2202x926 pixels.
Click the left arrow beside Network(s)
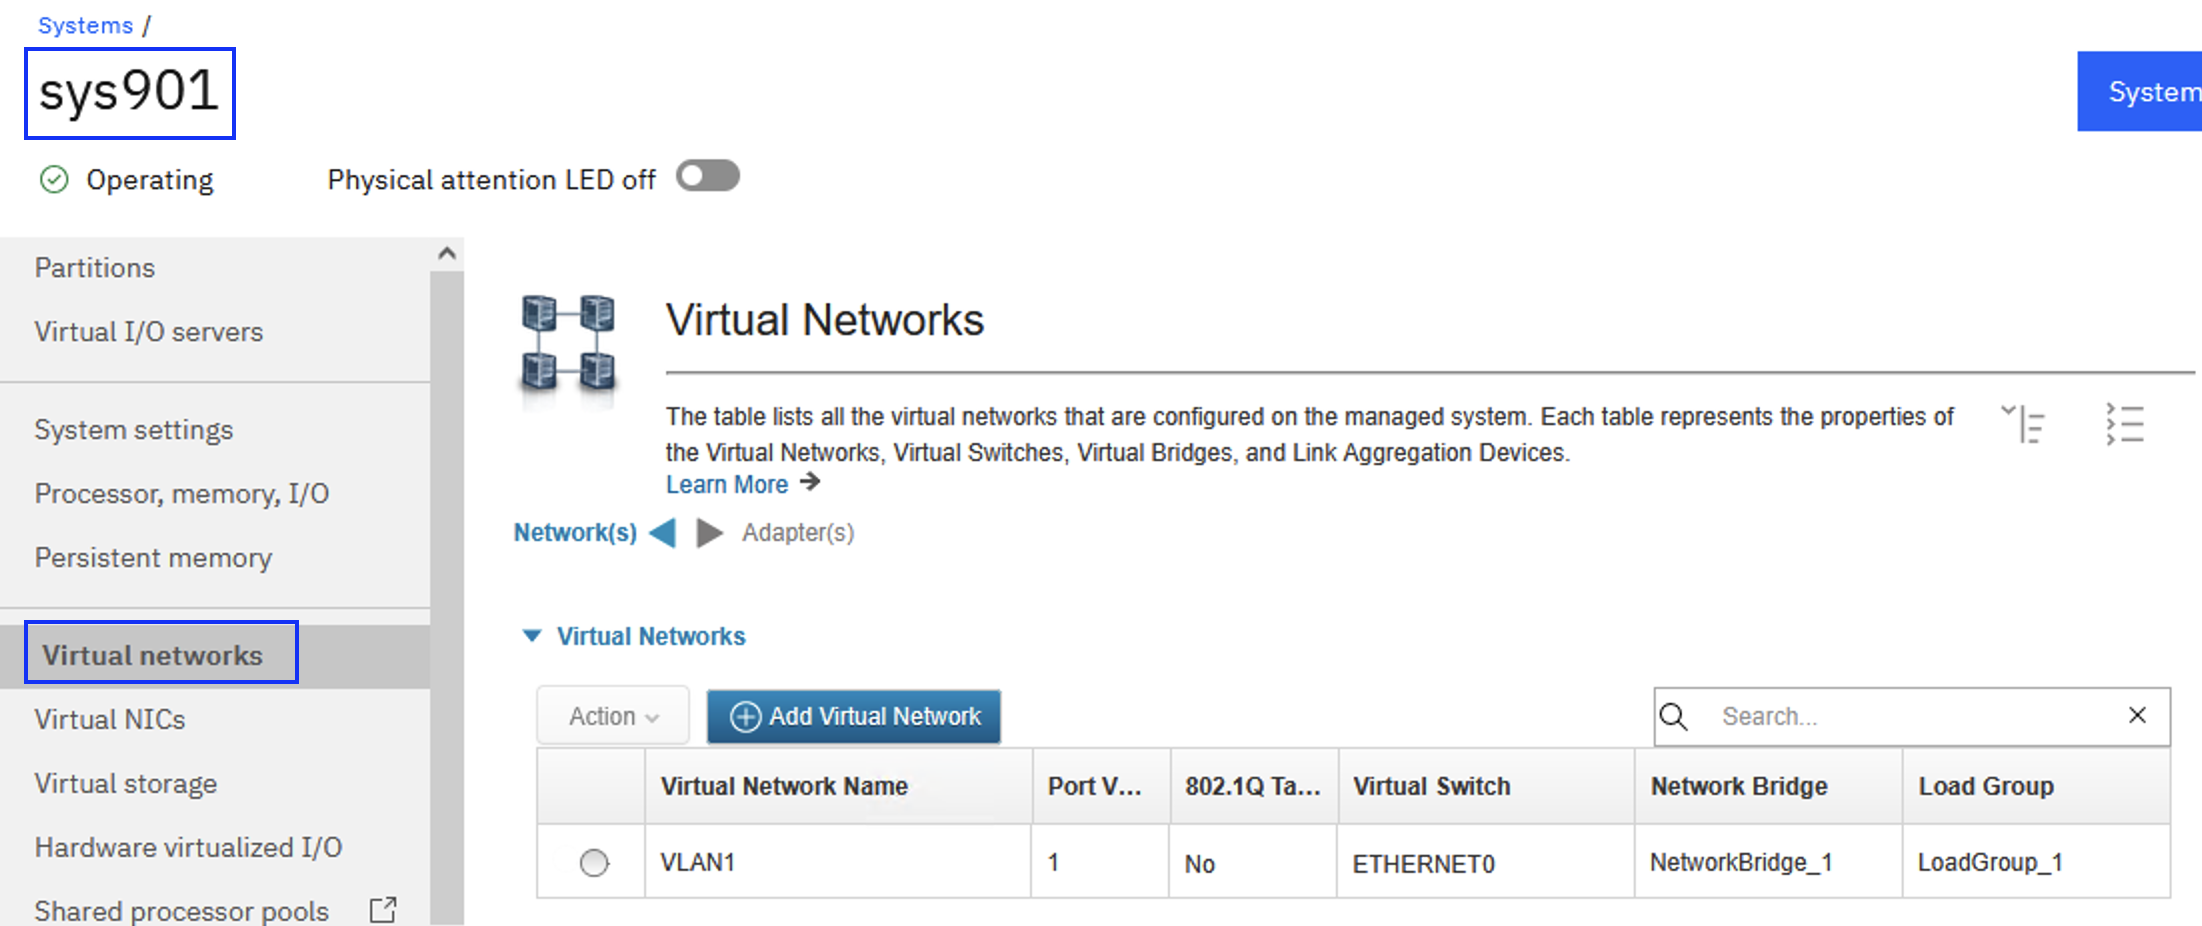(662, 533)
